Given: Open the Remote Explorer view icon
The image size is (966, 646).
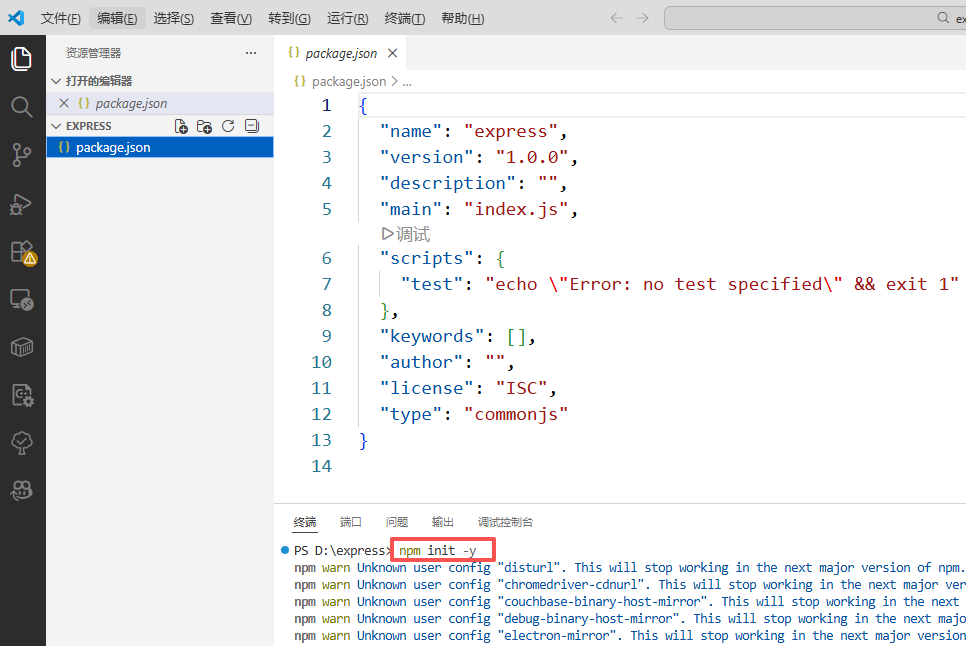Looking at the screenshot, I should point(22,299).
